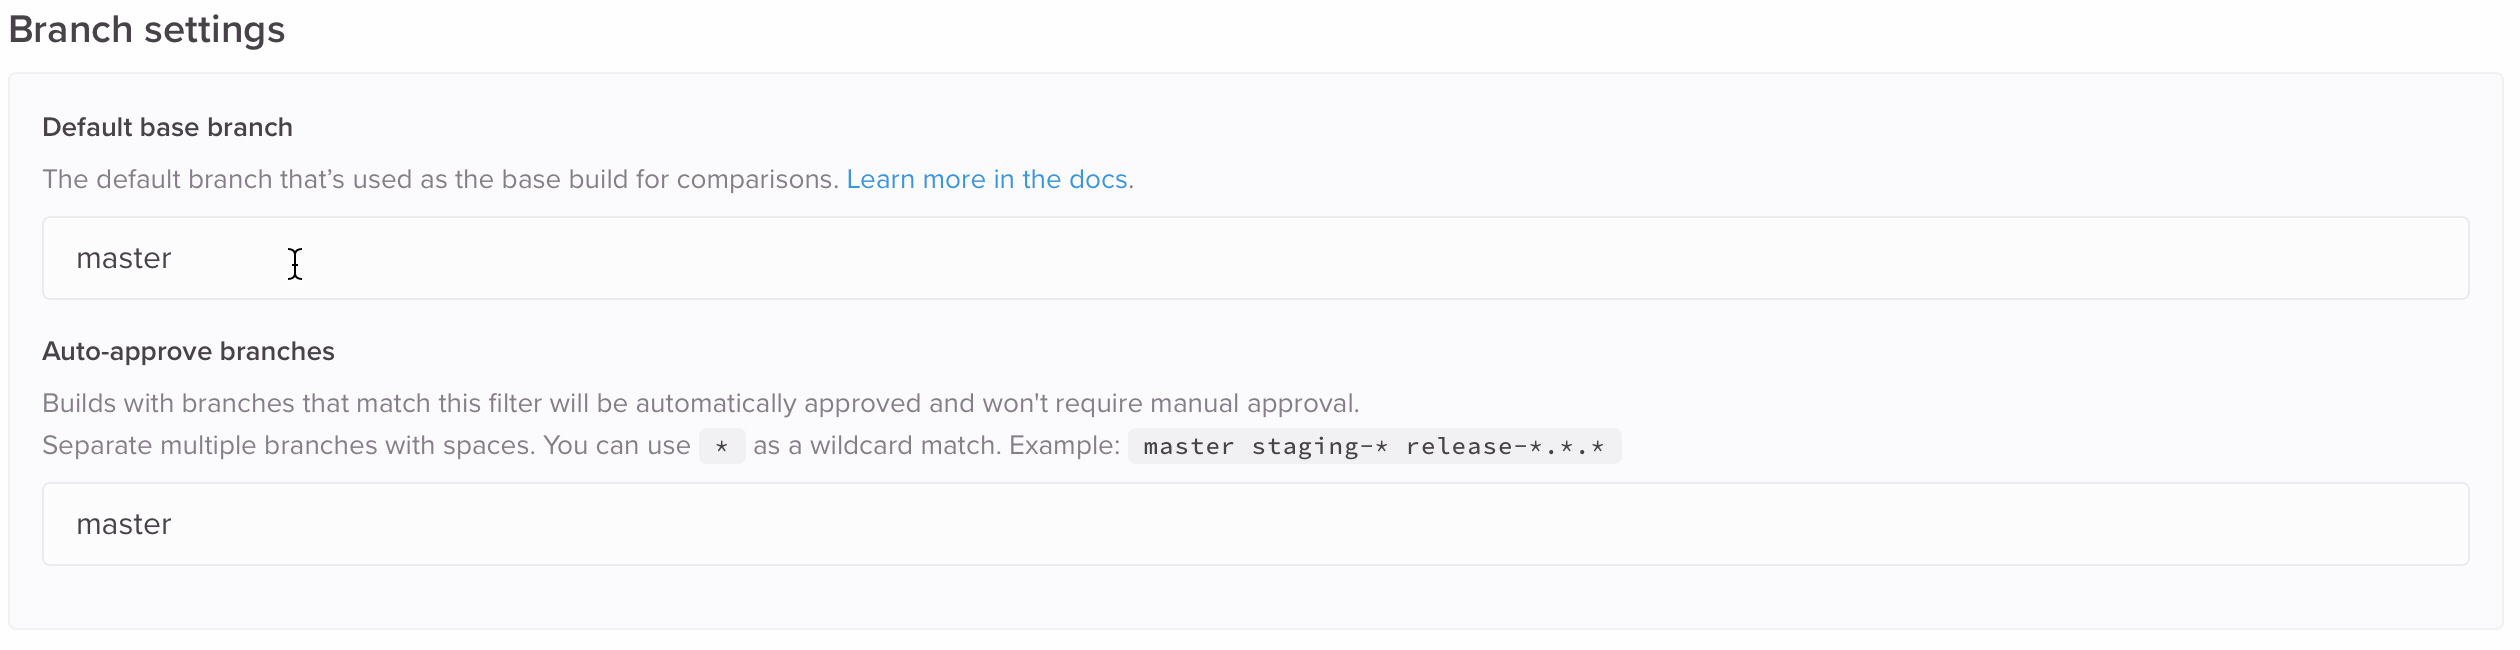Click the Branch settings heading
Screen dimensions: 2520x650
[147, 30]
